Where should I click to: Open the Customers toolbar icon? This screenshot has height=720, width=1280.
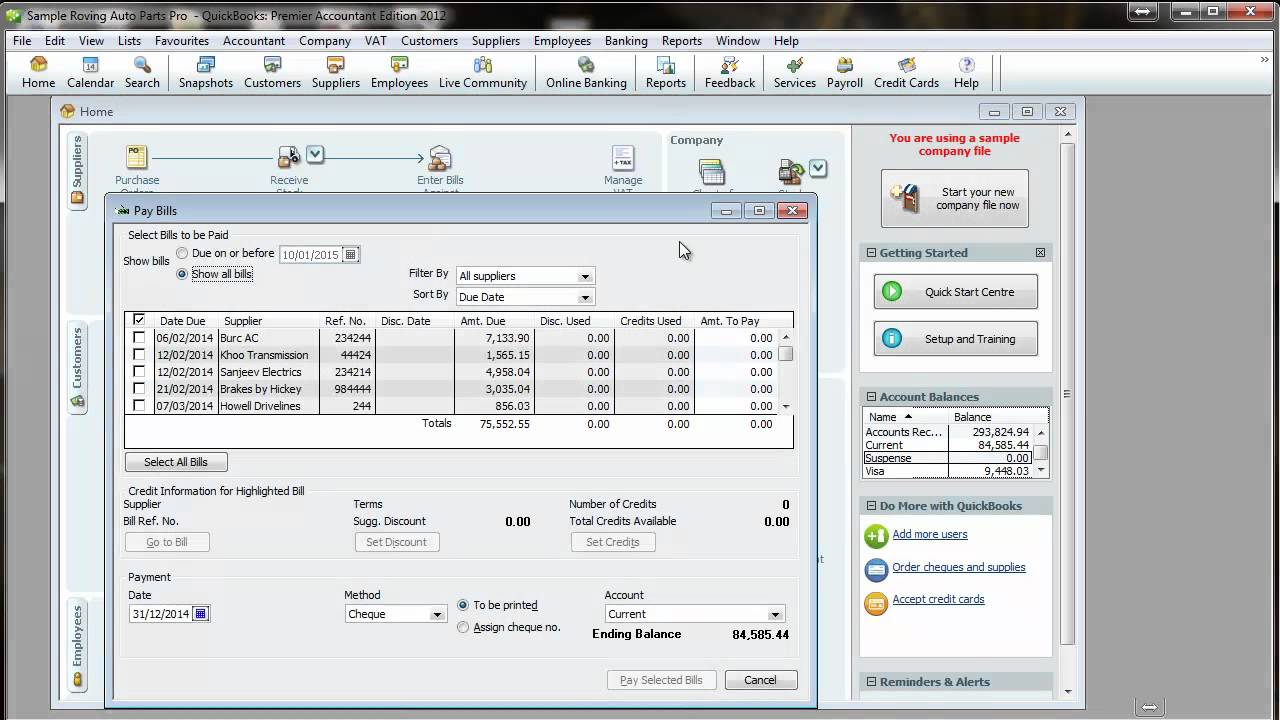click(272, 73)
